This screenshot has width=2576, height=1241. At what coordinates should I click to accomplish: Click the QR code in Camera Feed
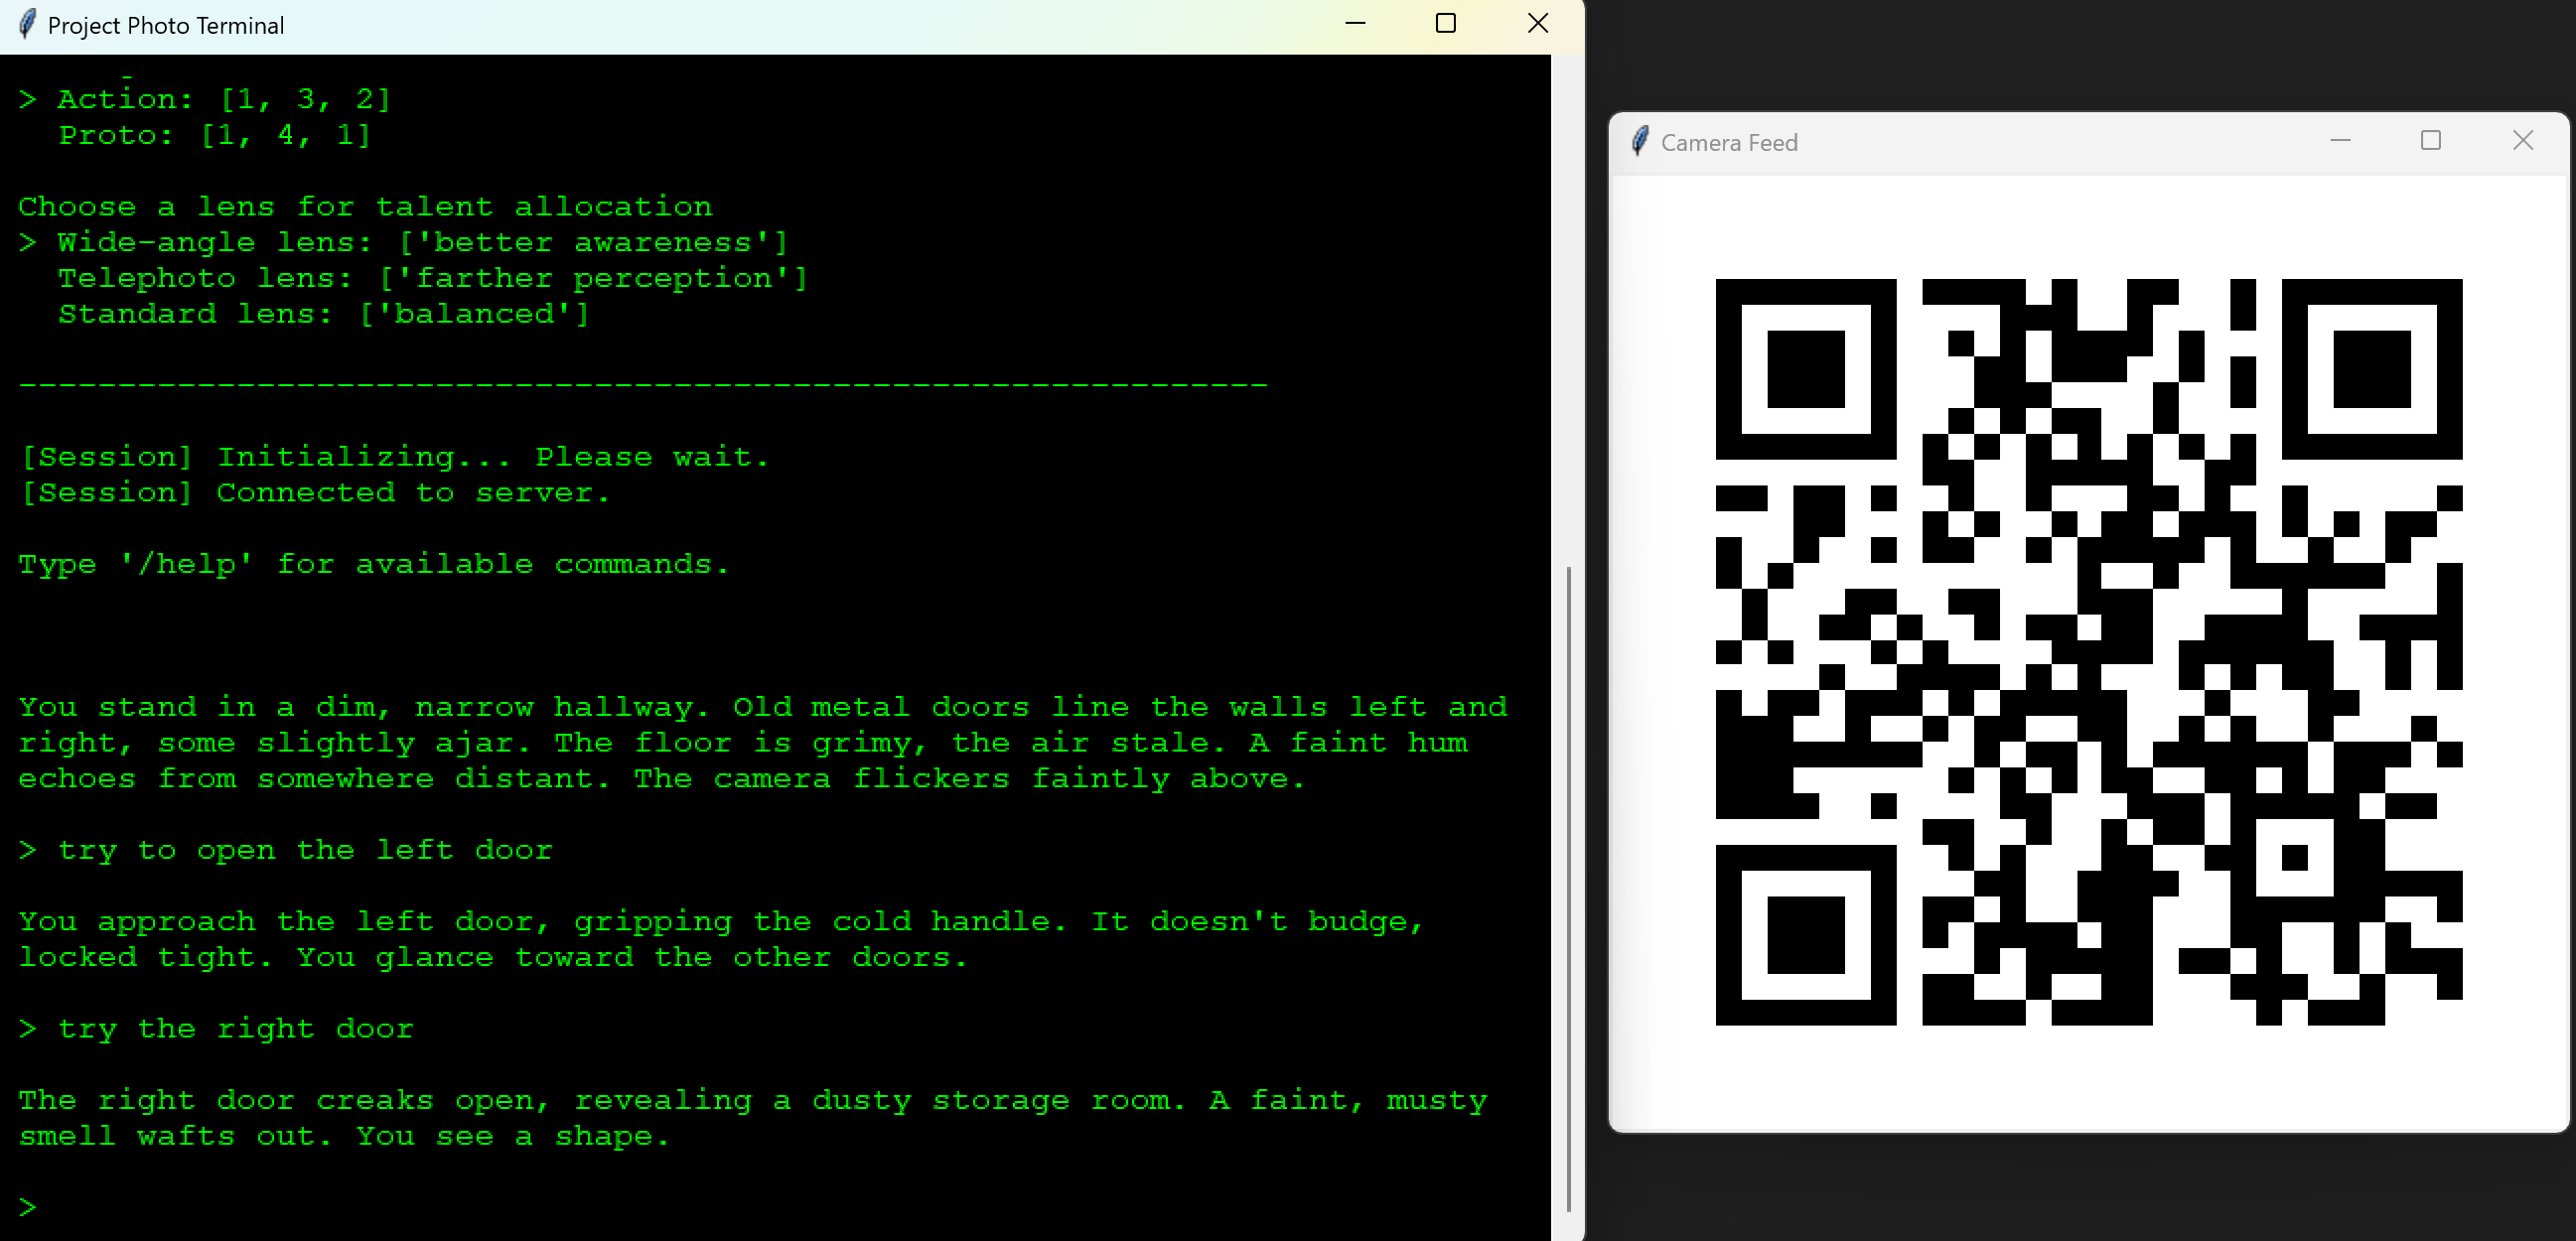(x=2088, y=652)
